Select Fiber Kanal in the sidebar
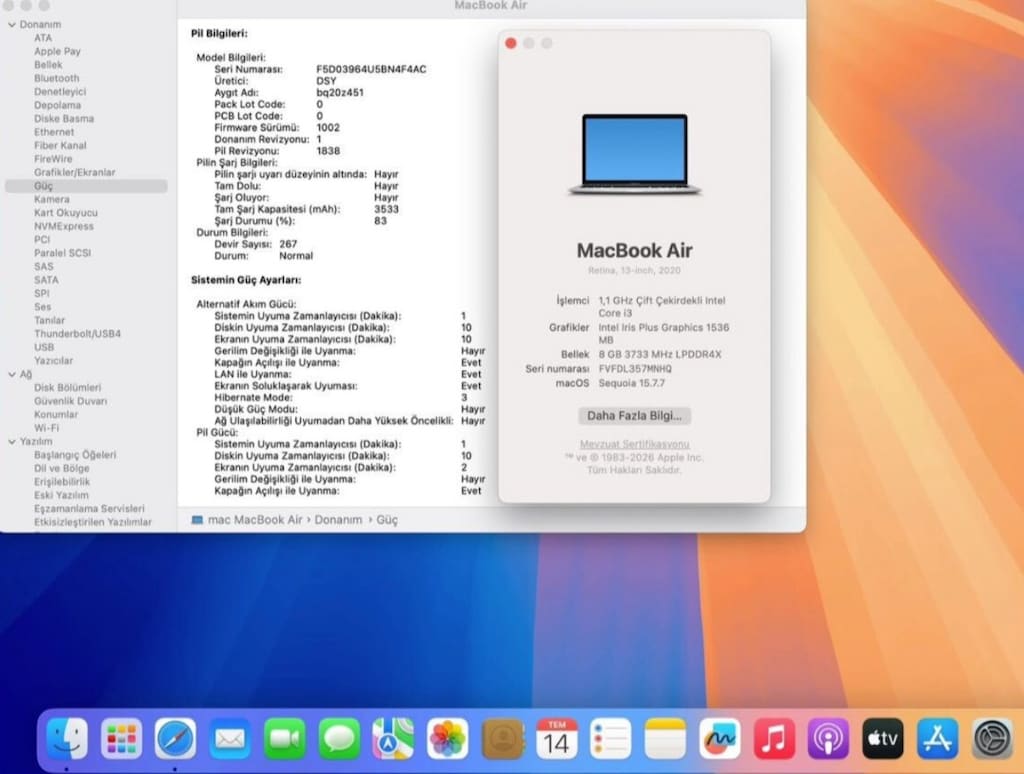 coord(60,145)
